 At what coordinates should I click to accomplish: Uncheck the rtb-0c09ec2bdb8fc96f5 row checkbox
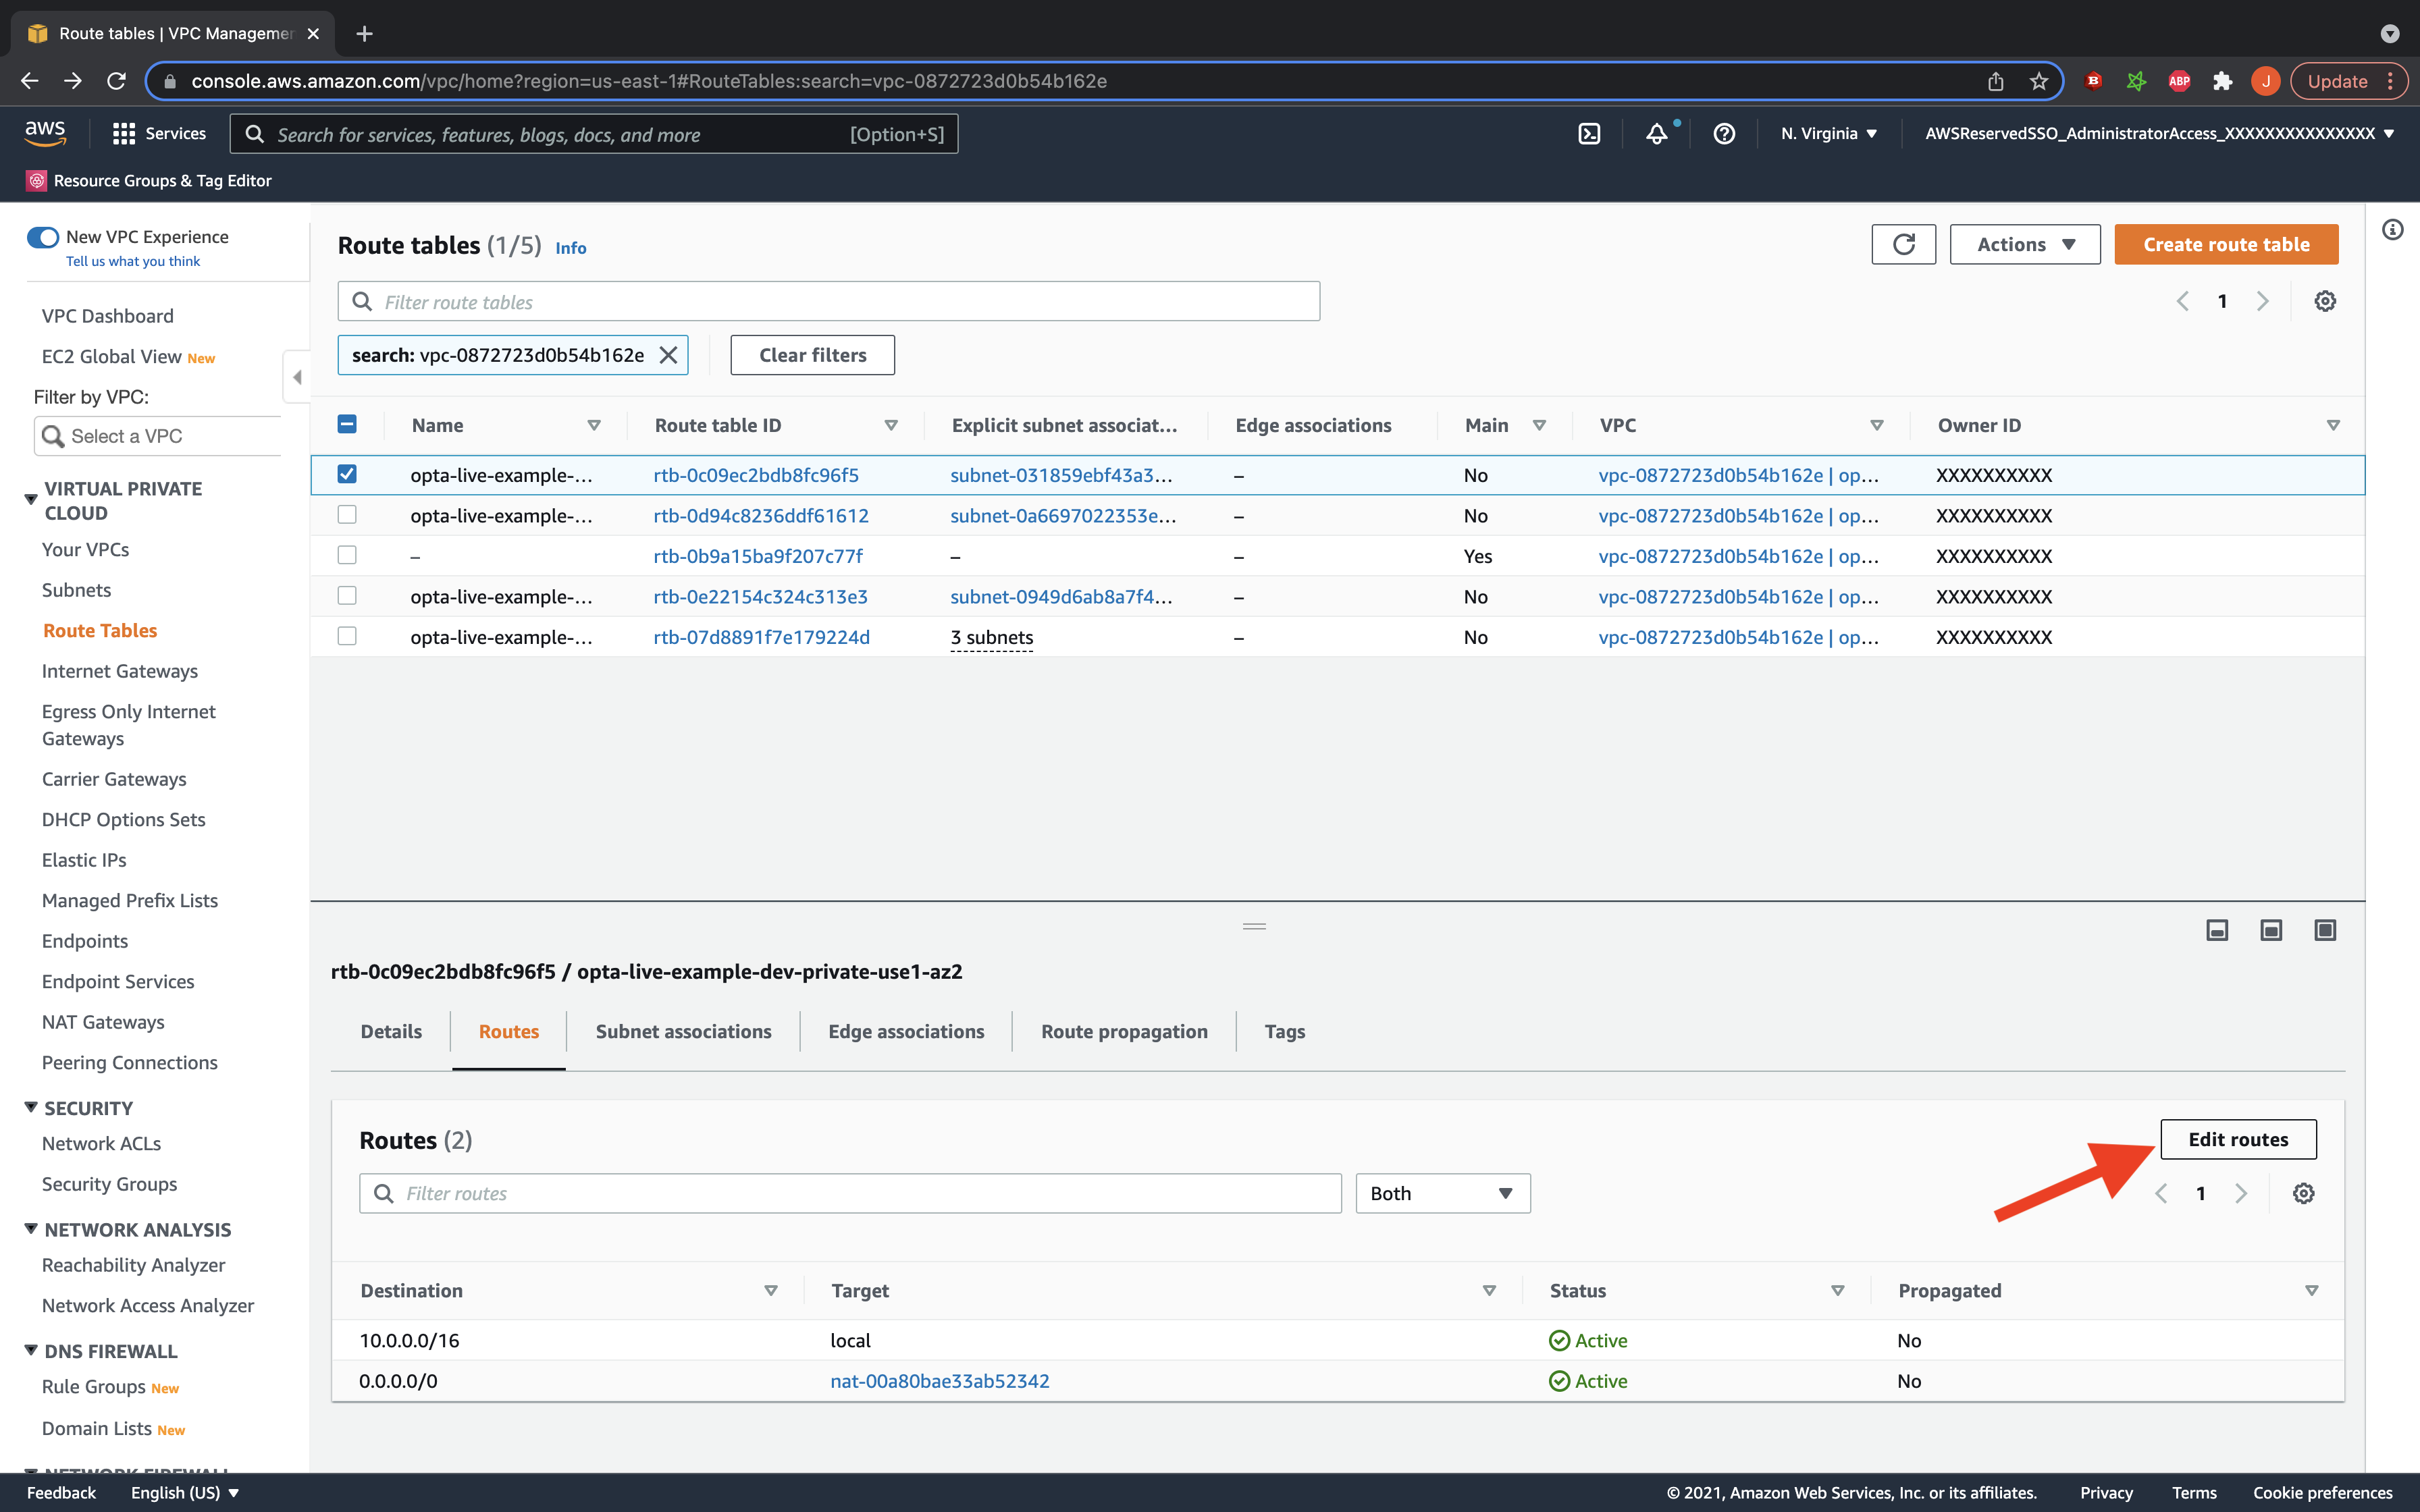click(347, 474)
